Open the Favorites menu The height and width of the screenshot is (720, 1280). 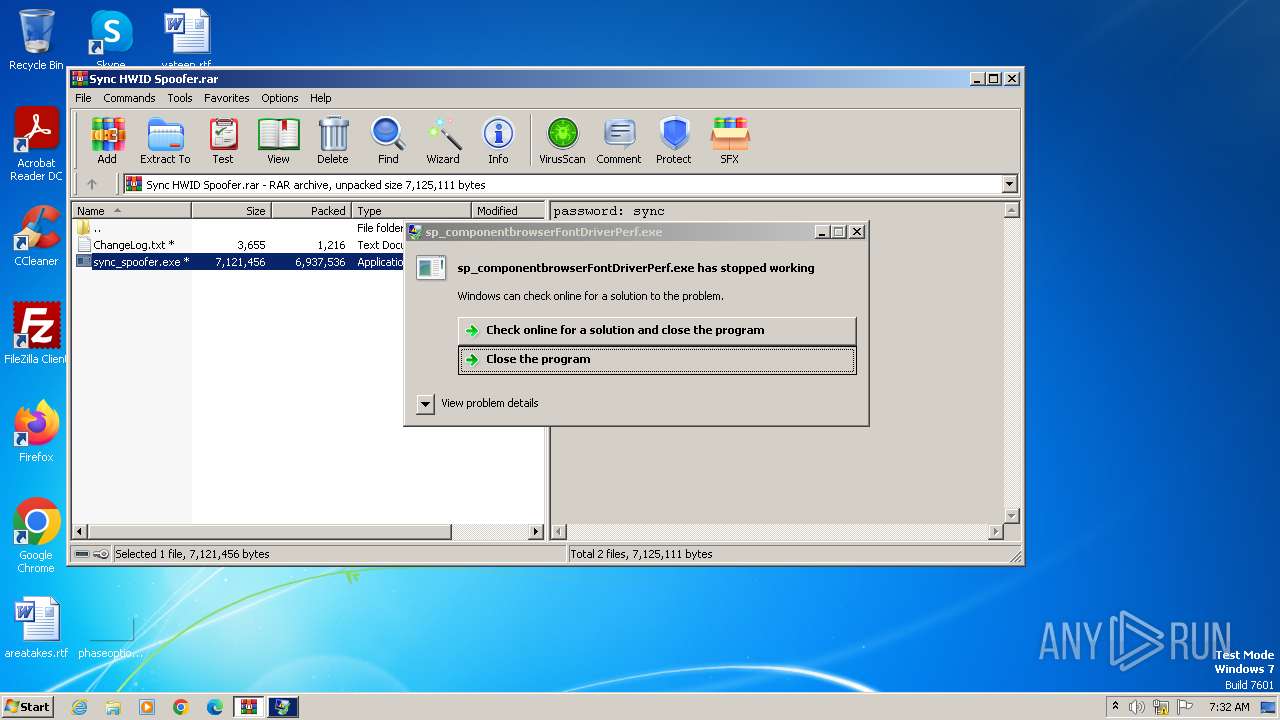coord(227,98)
